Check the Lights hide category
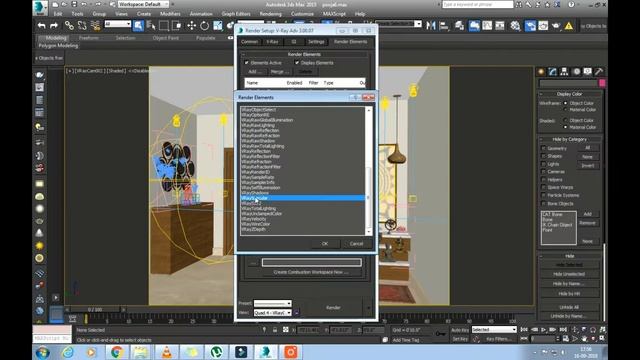Image resolution: width=640 pixels, height=360 pixels. point(543,164)
